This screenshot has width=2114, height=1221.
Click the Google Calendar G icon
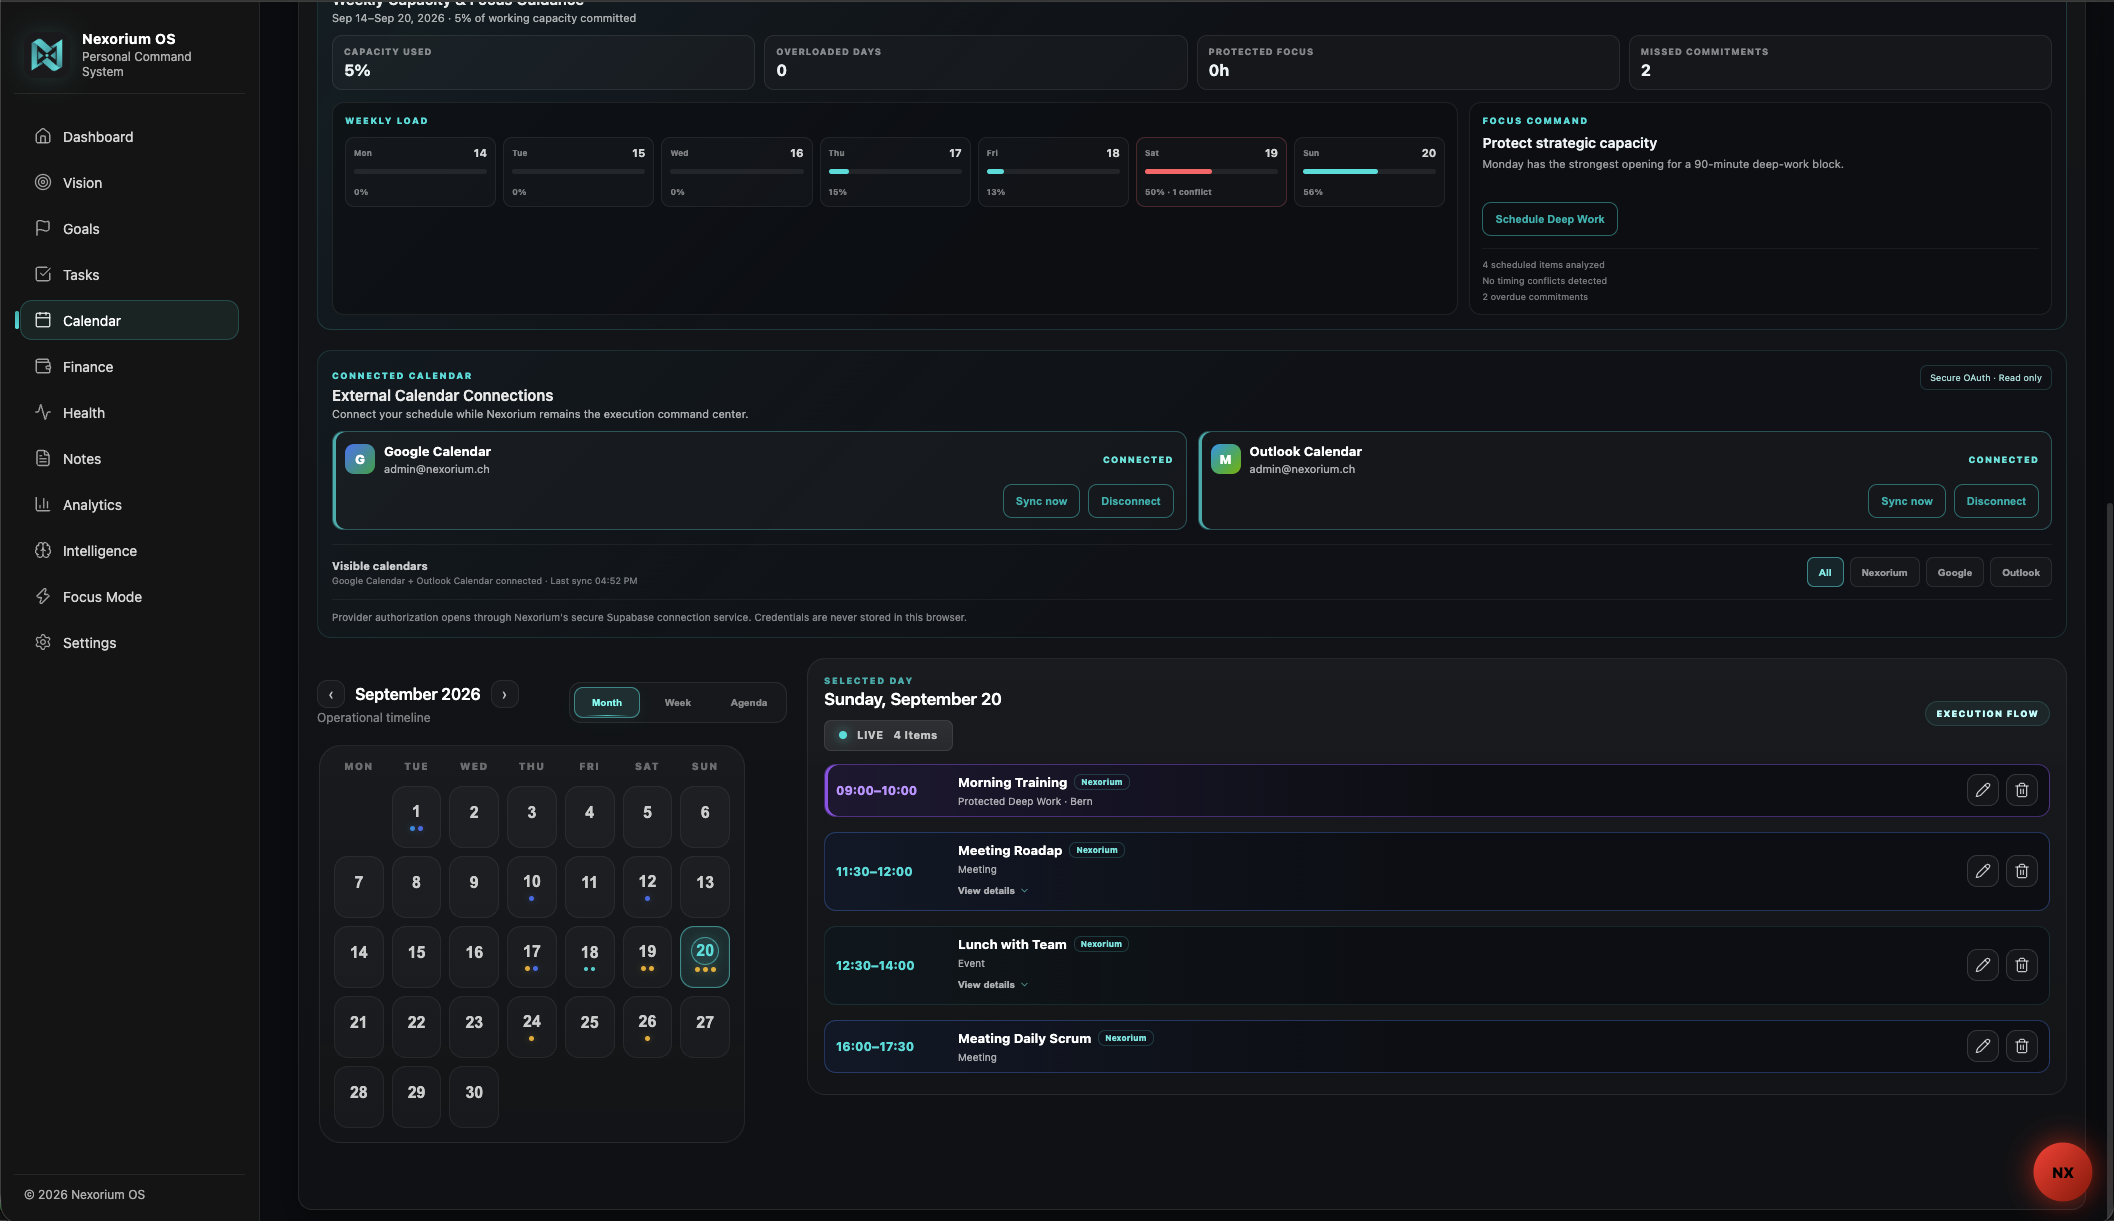[x=360, y=459]
